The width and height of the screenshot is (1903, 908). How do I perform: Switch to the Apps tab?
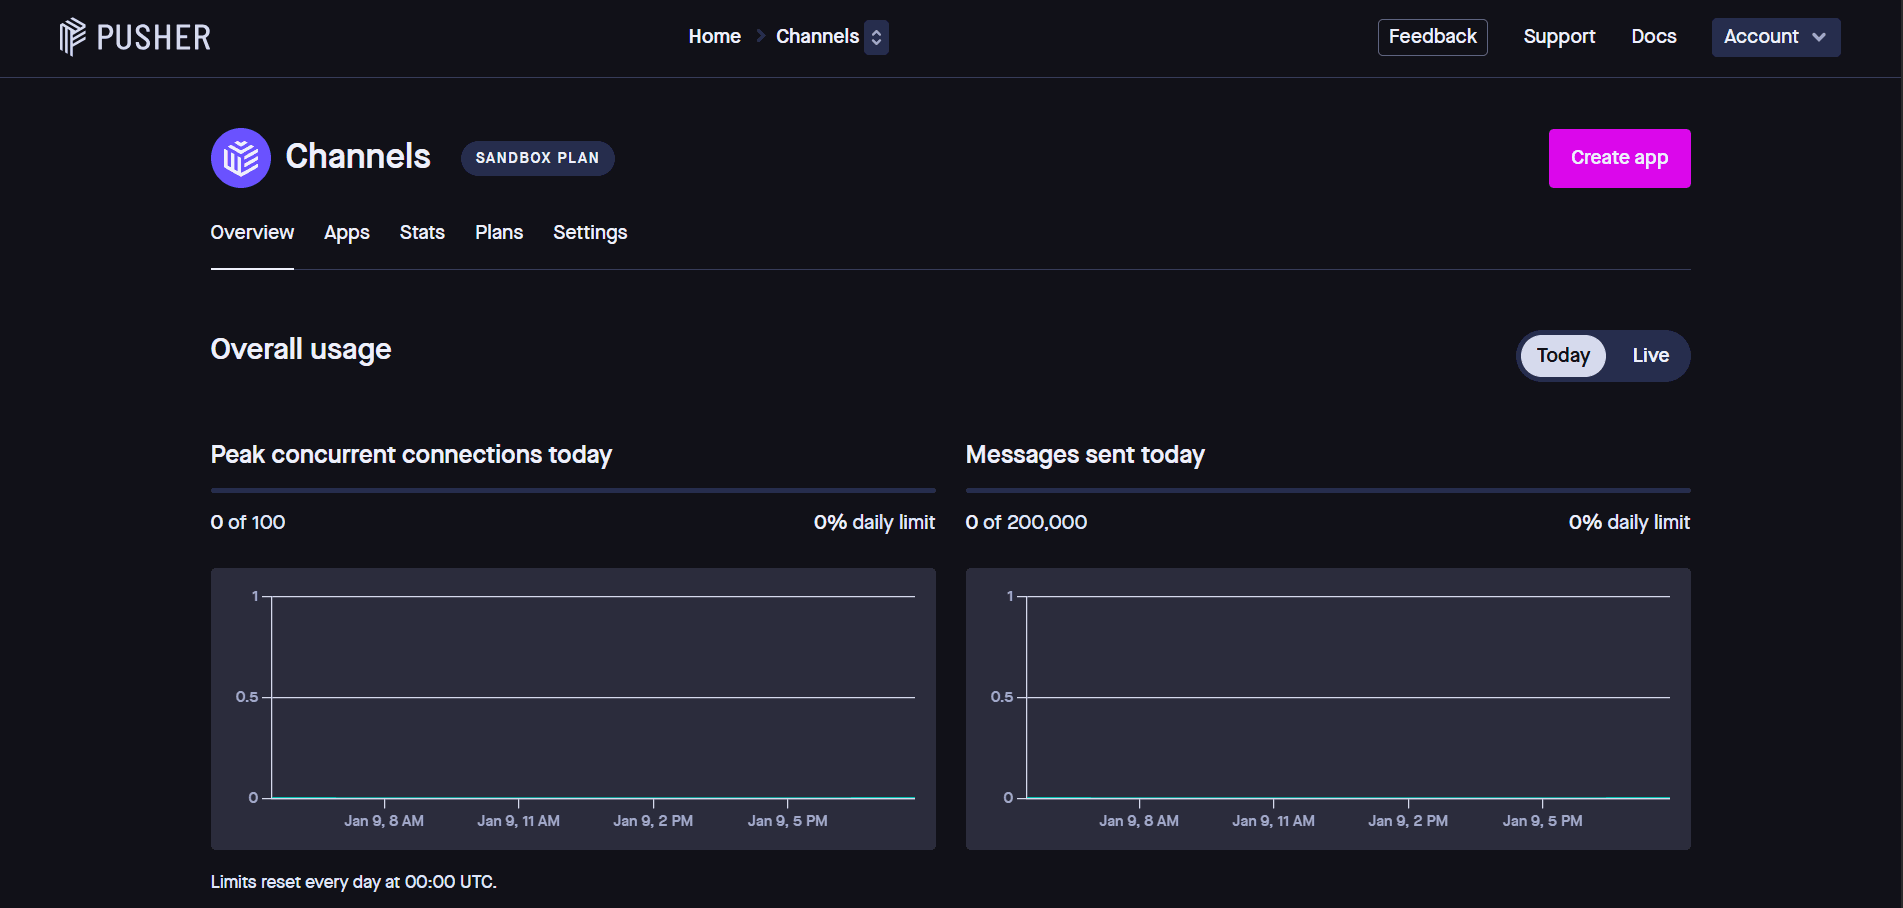tap(346, 232)
